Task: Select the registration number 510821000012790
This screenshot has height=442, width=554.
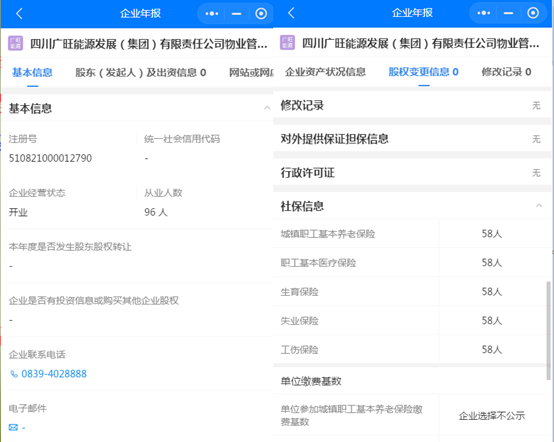Action: pos(50,158)
